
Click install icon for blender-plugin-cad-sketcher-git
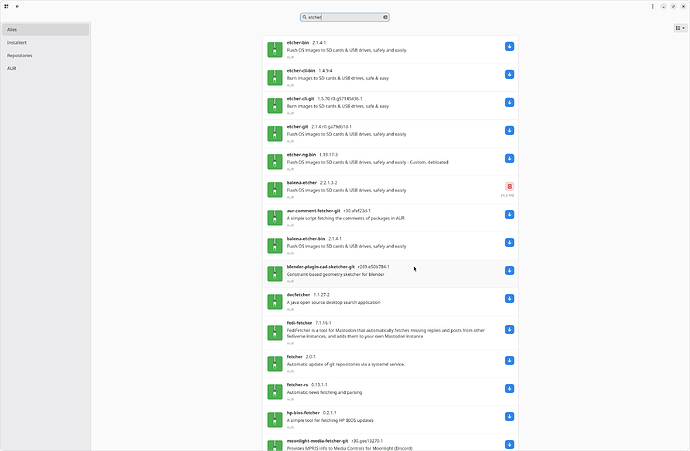[x=509, y=271]
